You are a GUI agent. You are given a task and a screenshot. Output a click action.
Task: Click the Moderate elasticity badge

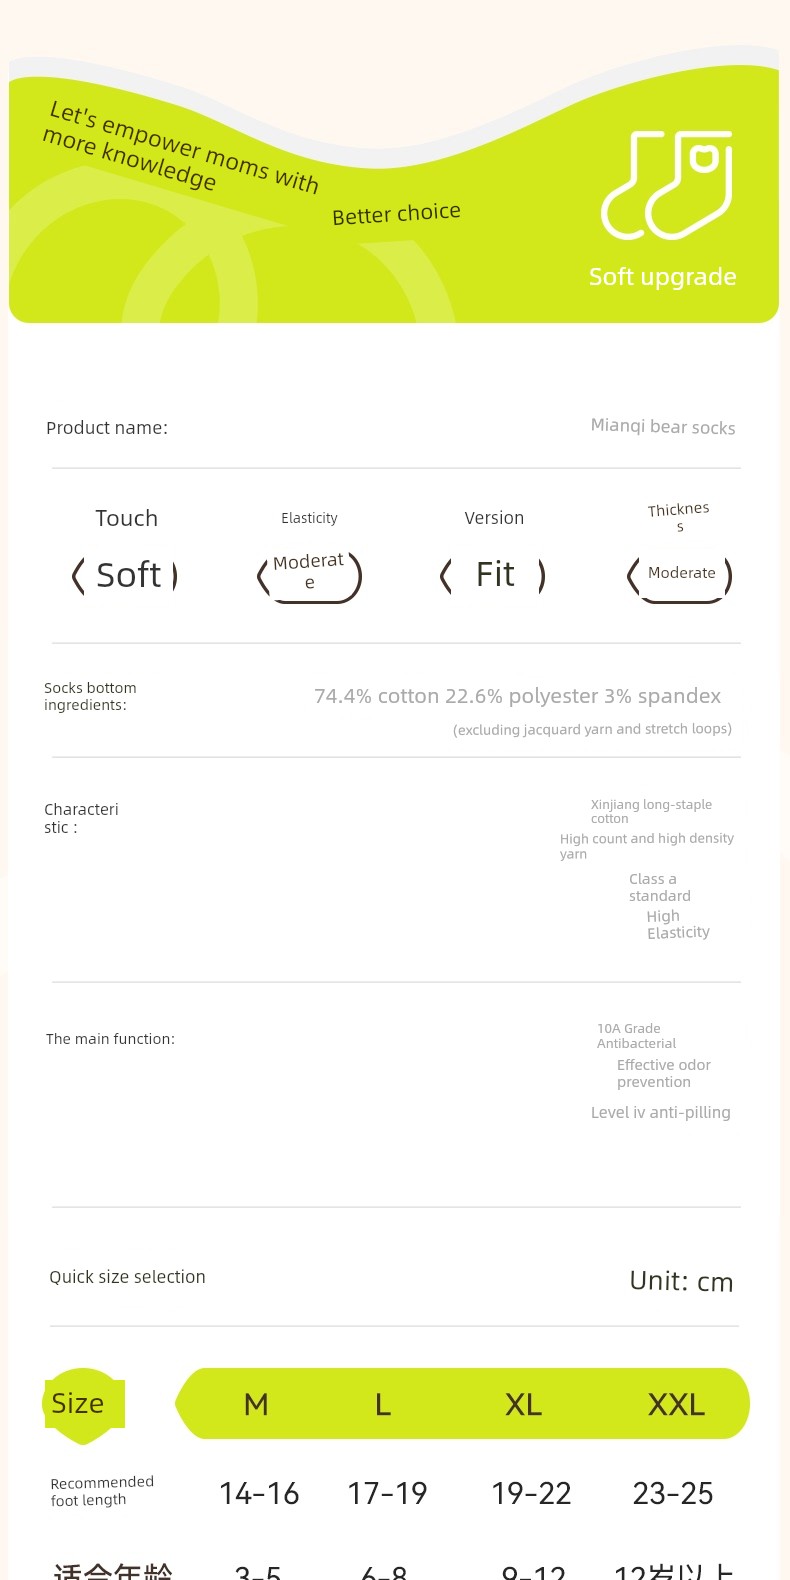309,577
